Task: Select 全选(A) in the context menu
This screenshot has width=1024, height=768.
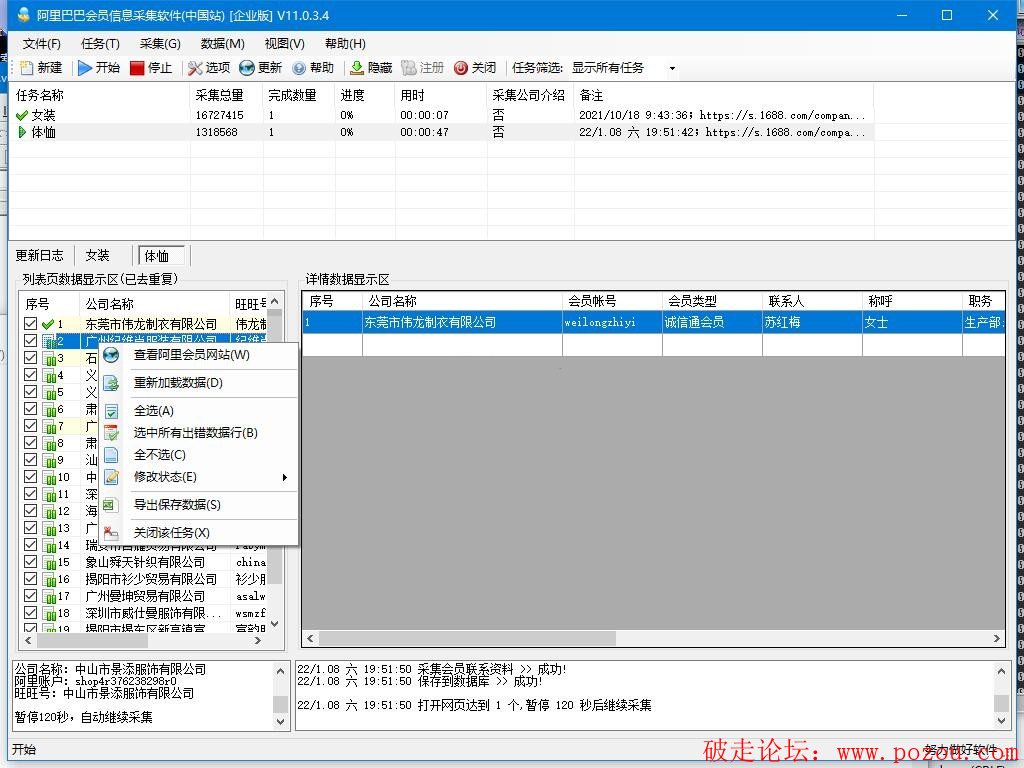Action: click(153, 411)
